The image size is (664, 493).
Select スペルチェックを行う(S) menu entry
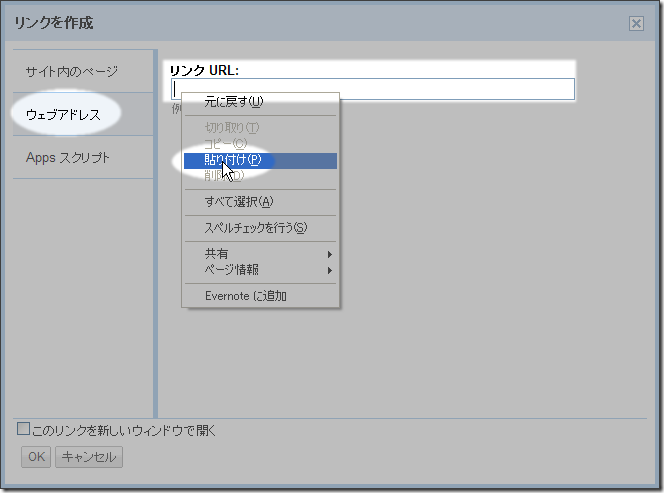click(260, 228)
